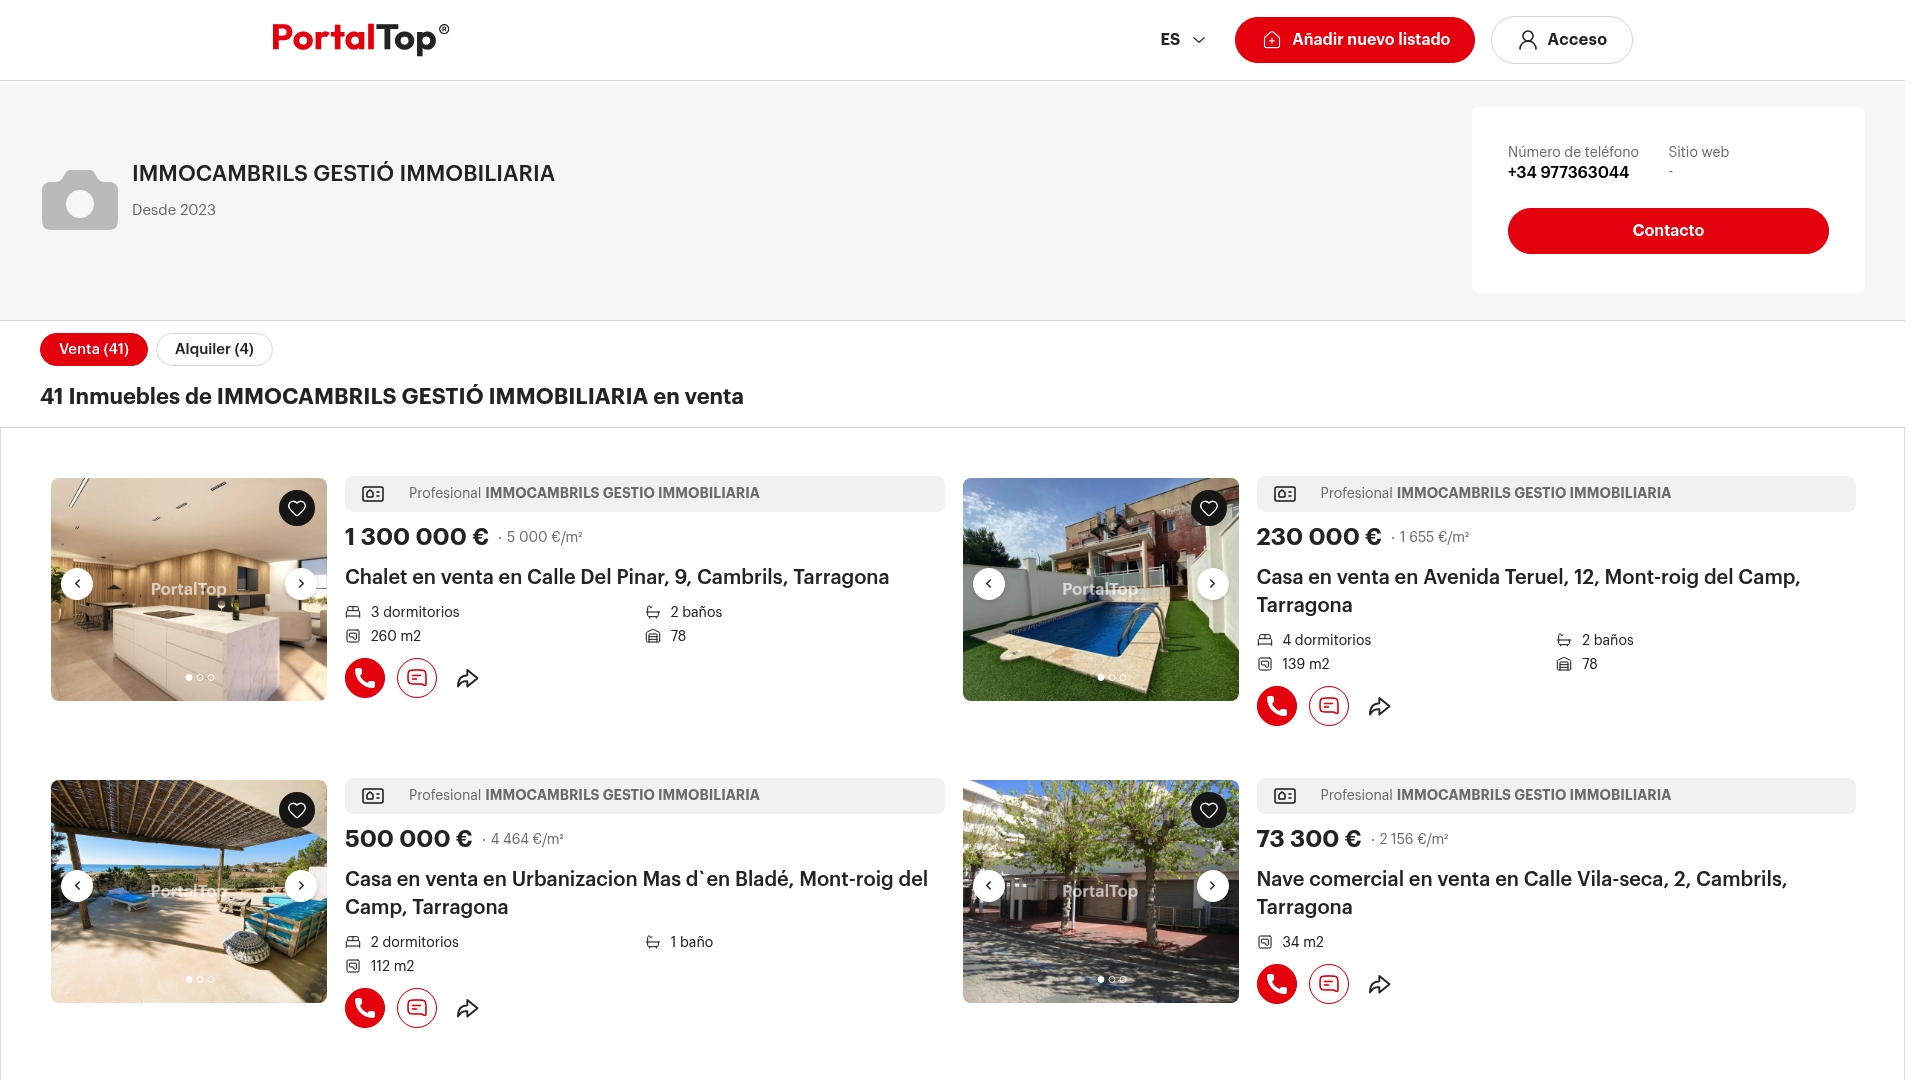This screenshot has width=1920, height=1080.
Task: Share the Mas d'en Bladé house listing
Action: 468,1009
